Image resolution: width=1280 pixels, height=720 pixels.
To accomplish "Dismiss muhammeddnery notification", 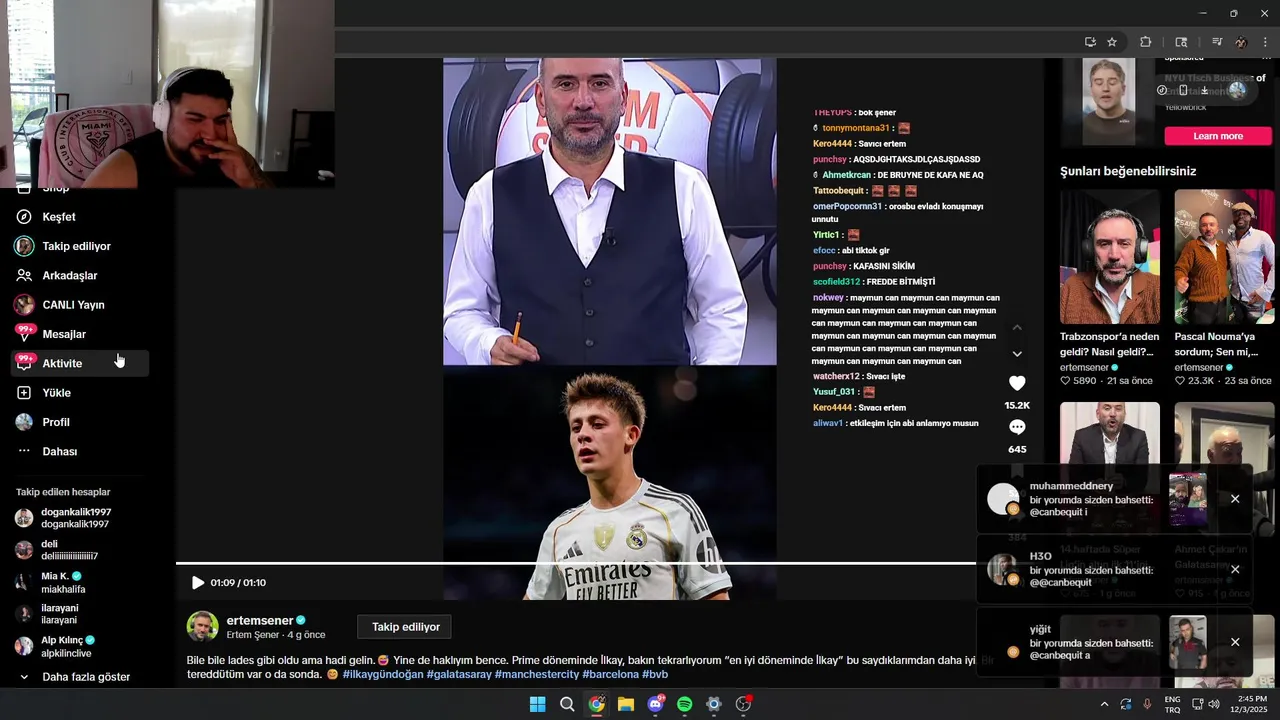I will click(x=1235, y=499).
